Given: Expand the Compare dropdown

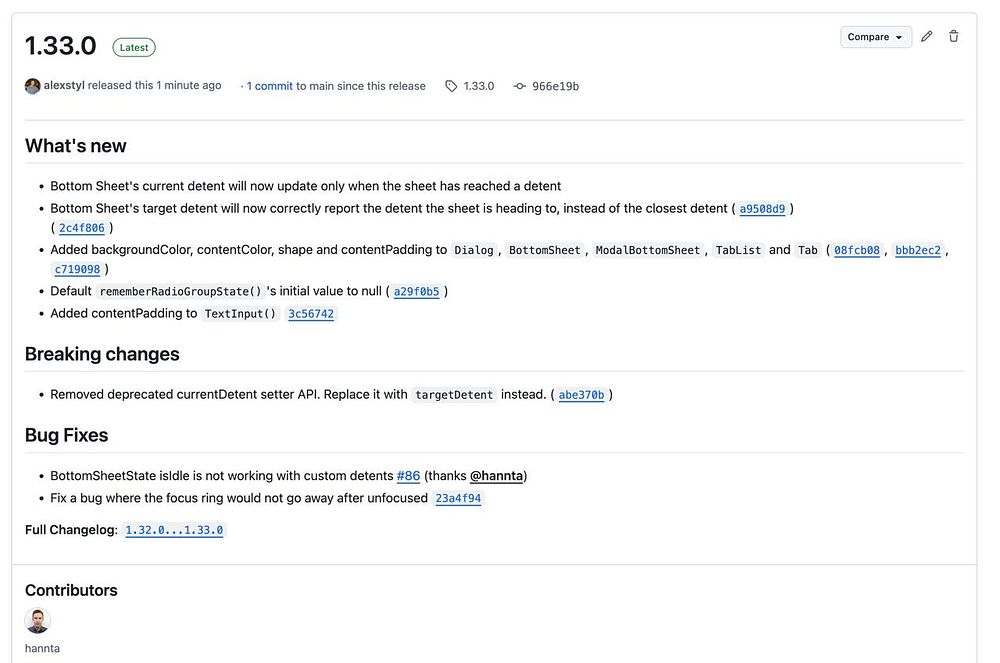Looking at the screenshot, I should tap(875, 37).
